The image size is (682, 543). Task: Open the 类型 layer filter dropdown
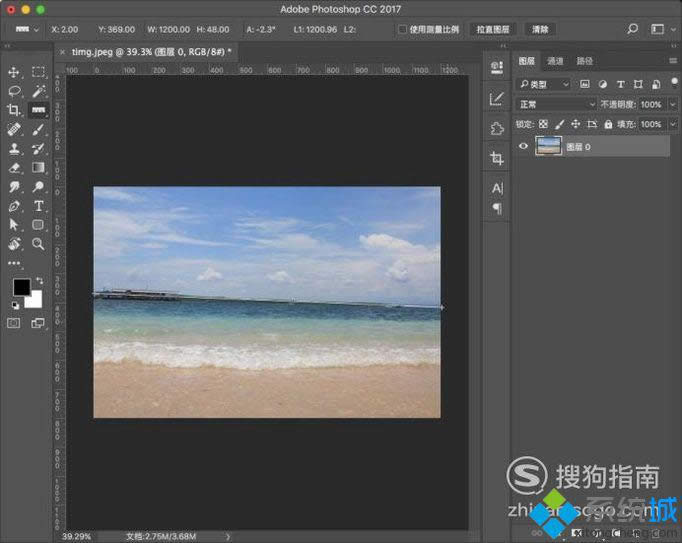point(544,84)
